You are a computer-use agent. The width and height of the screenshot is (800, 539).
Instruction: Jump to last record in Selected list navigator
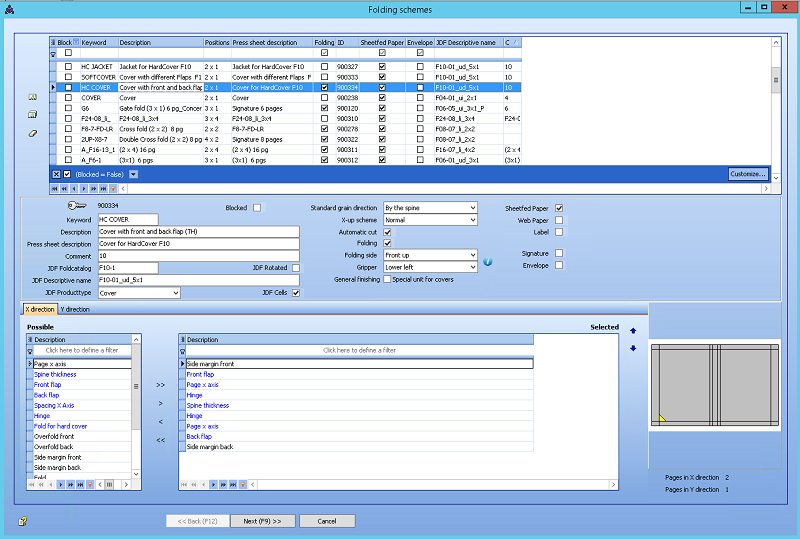233,484
